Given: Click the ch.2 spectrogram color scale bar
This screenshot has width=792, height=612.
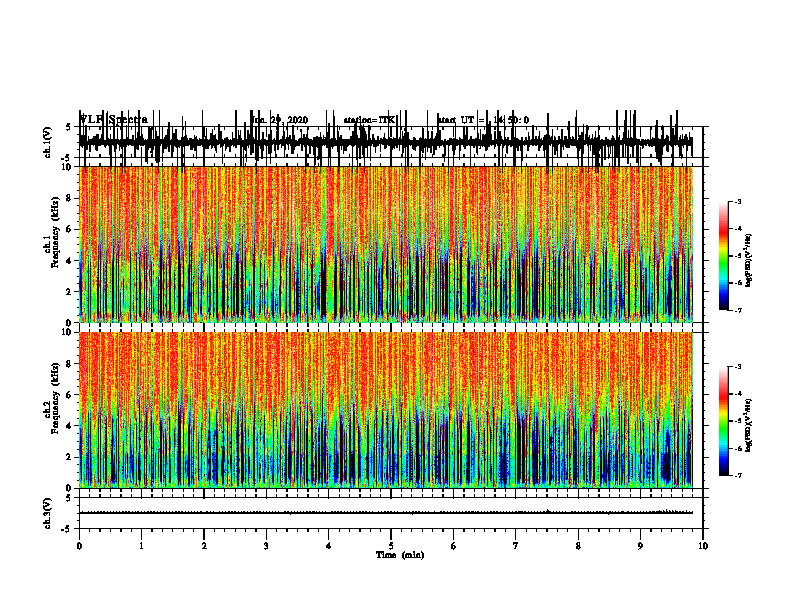Looking at the screenshot, I should (x=724, y=421).
